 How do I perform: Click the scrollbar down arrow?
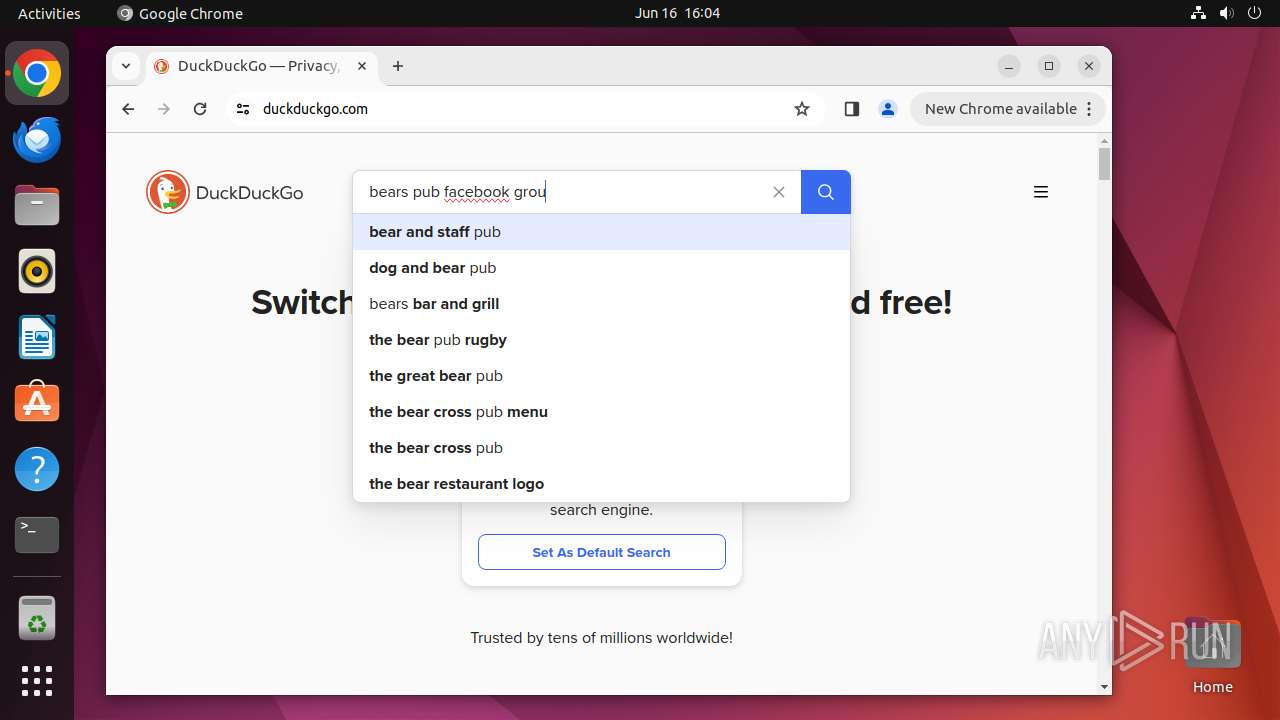pyautogui.click(x=1104, y=687)
